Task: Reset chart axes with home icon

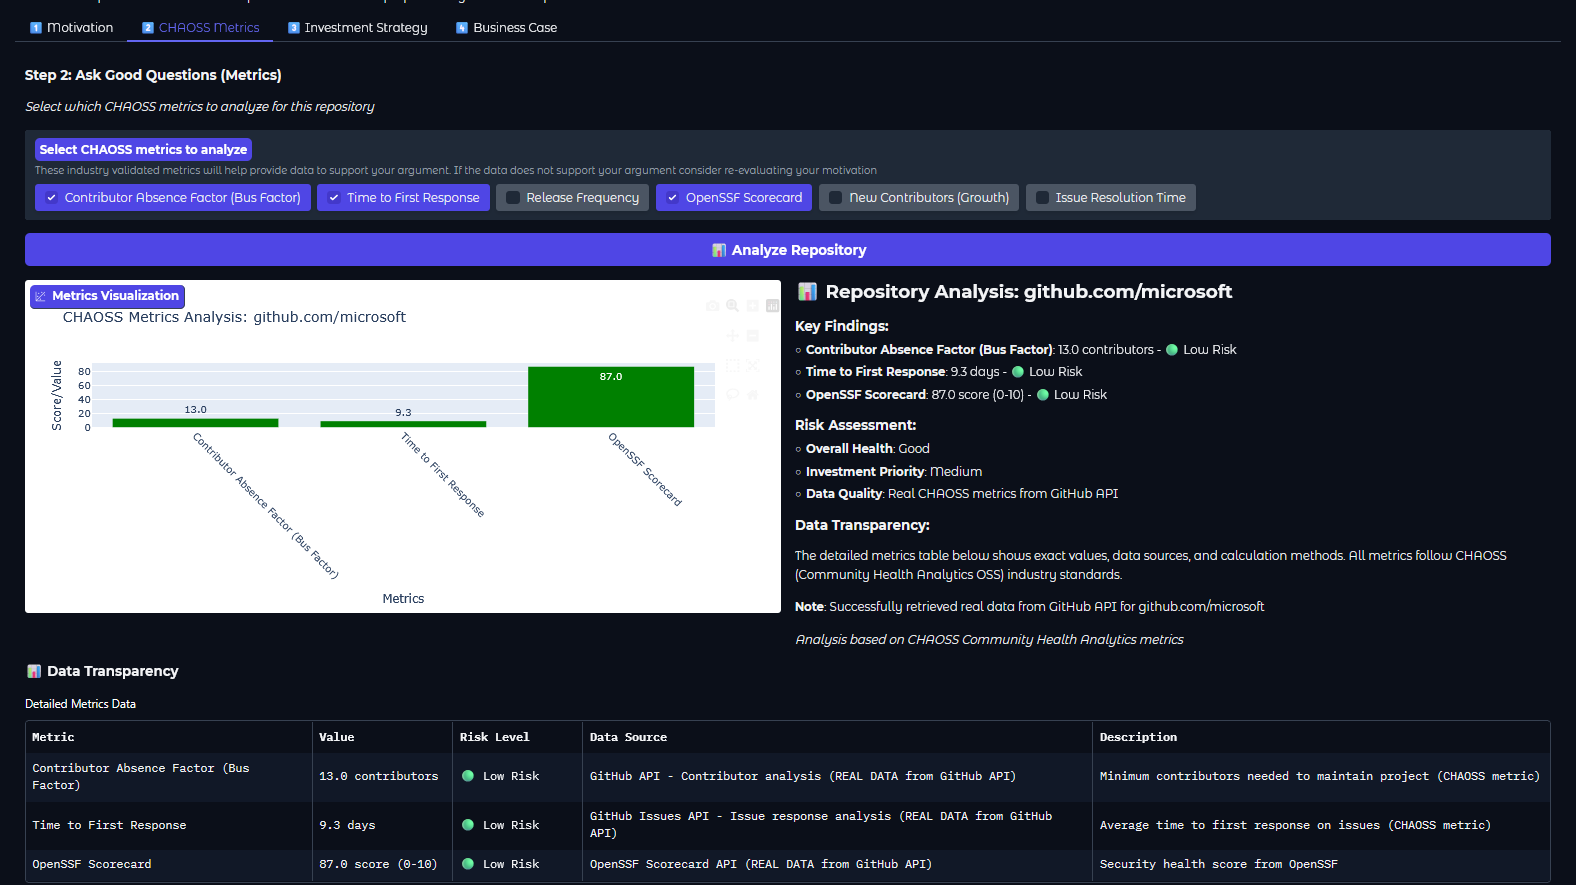Action: click(753, 394)
